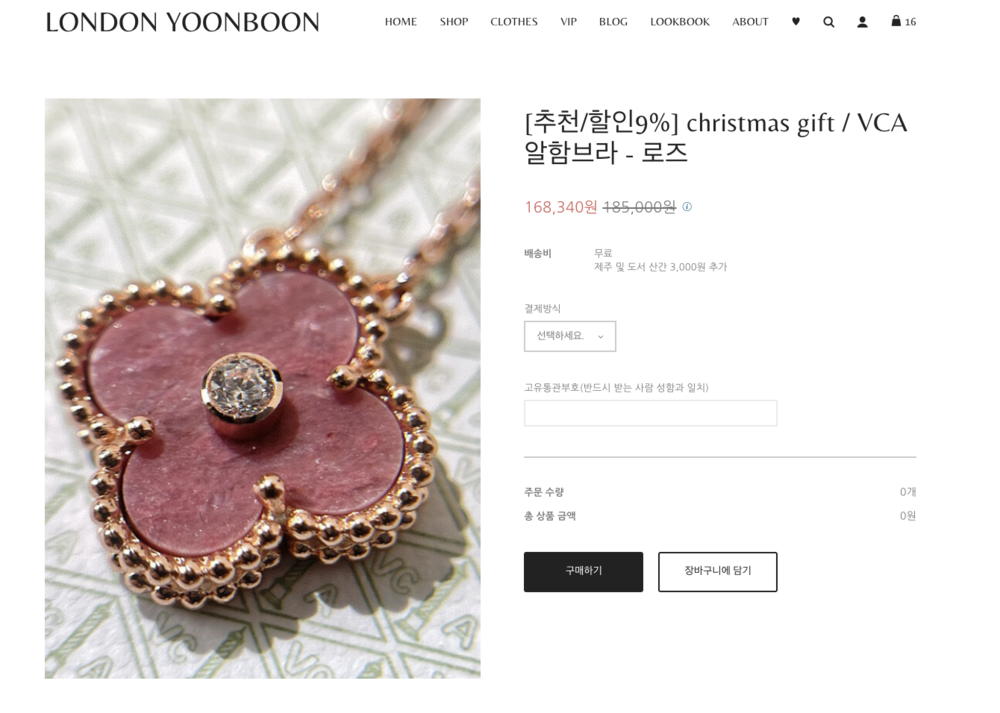Visit the LOOKBOOK page
This screenshot has height=713, width=1000.
pyautogui.click(x=680, y=22)
